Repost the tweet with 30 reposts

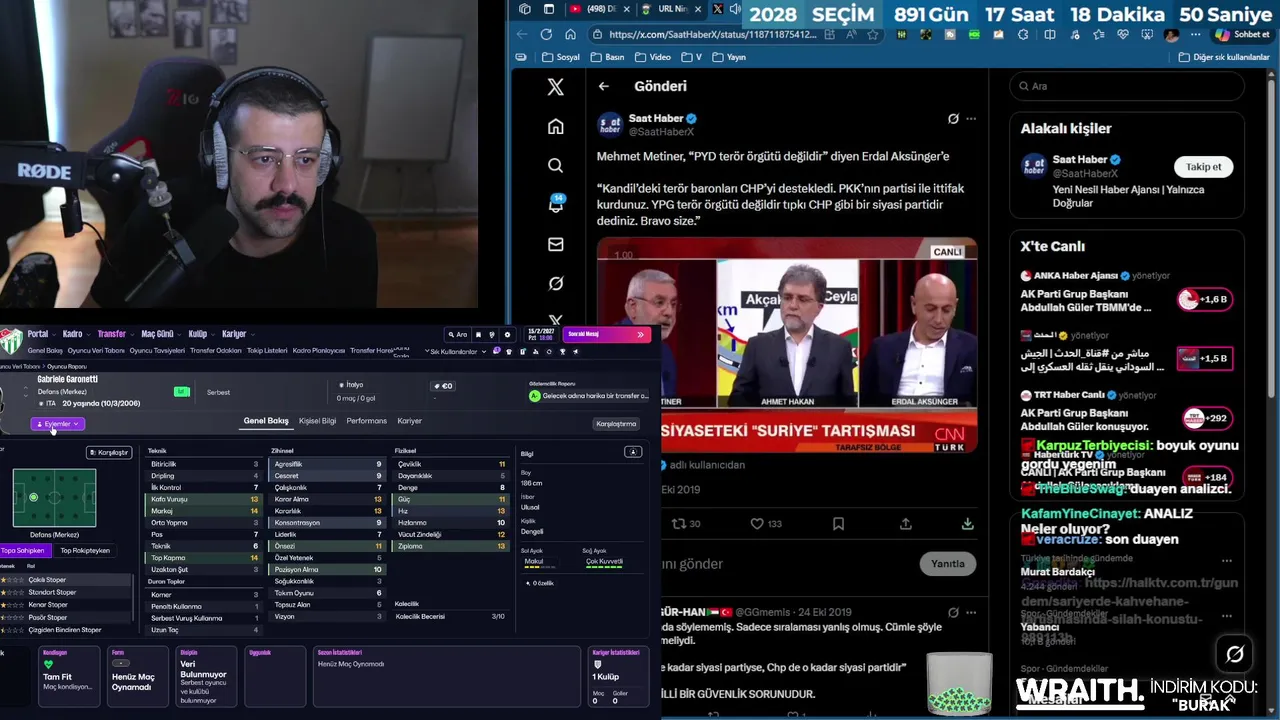686,523
